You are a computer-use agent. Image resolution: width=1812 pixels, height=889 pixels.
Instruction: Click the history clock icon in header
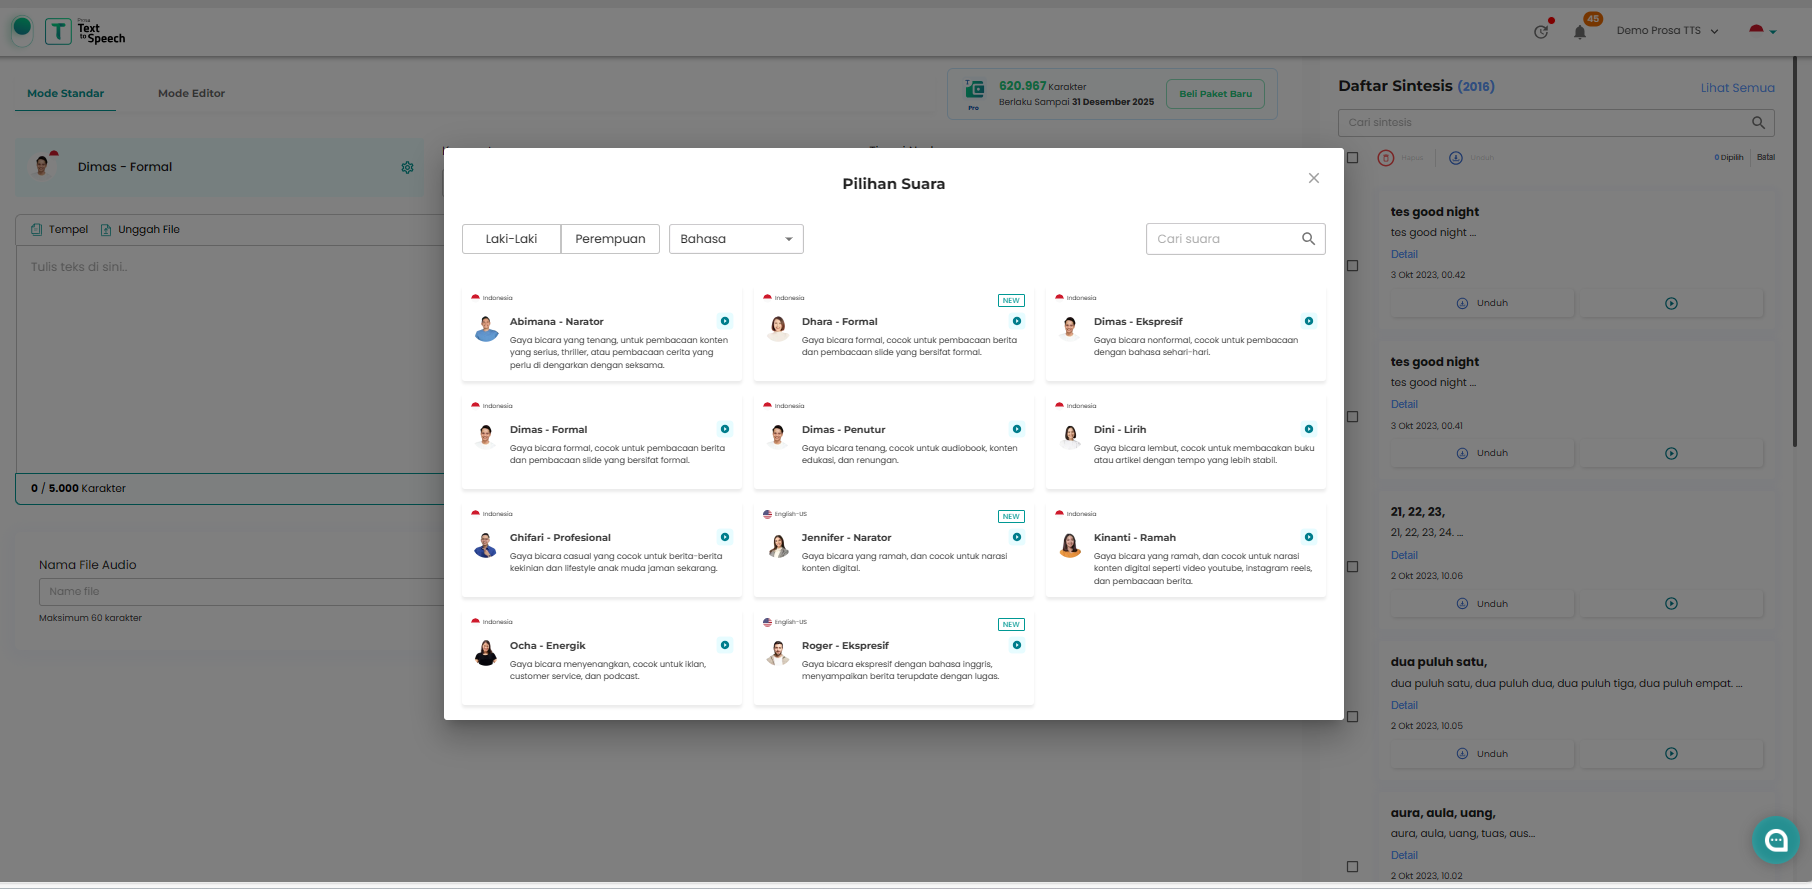1541,32
